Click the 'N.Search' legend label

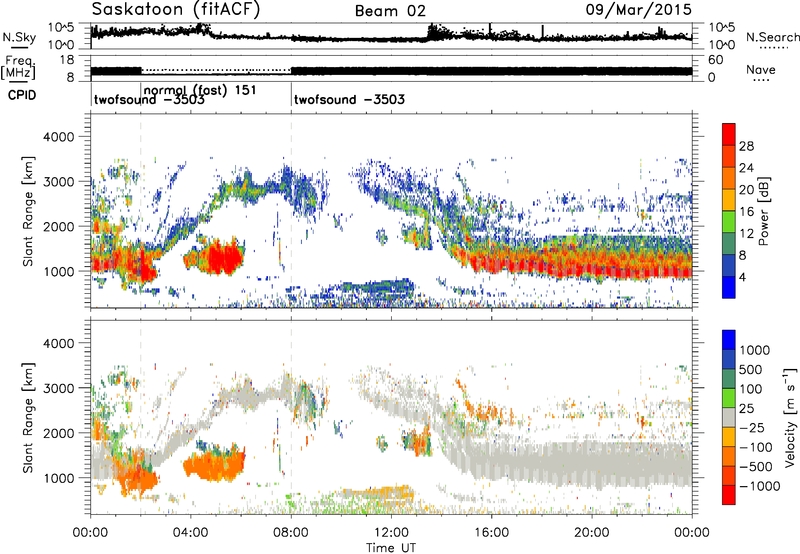772,37
